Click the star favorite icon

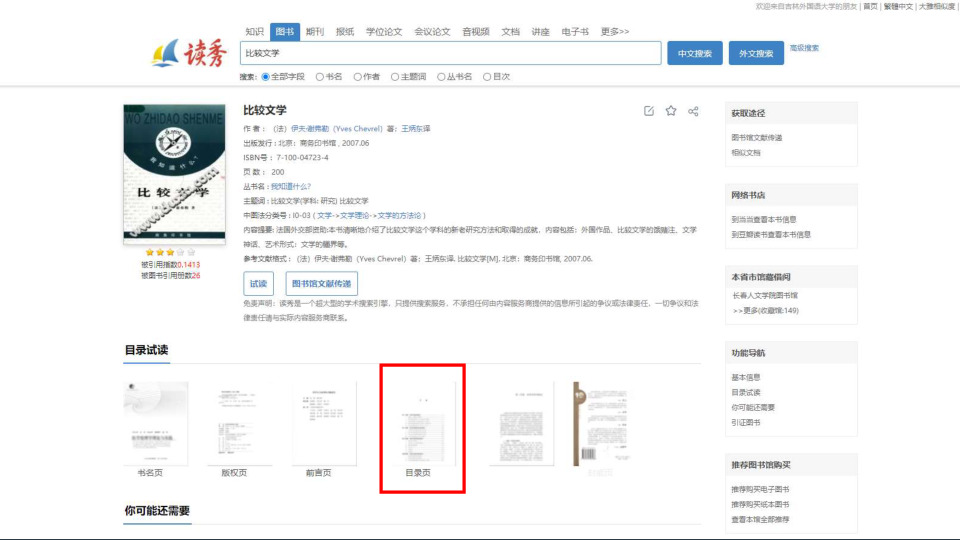tap(671, 111)
